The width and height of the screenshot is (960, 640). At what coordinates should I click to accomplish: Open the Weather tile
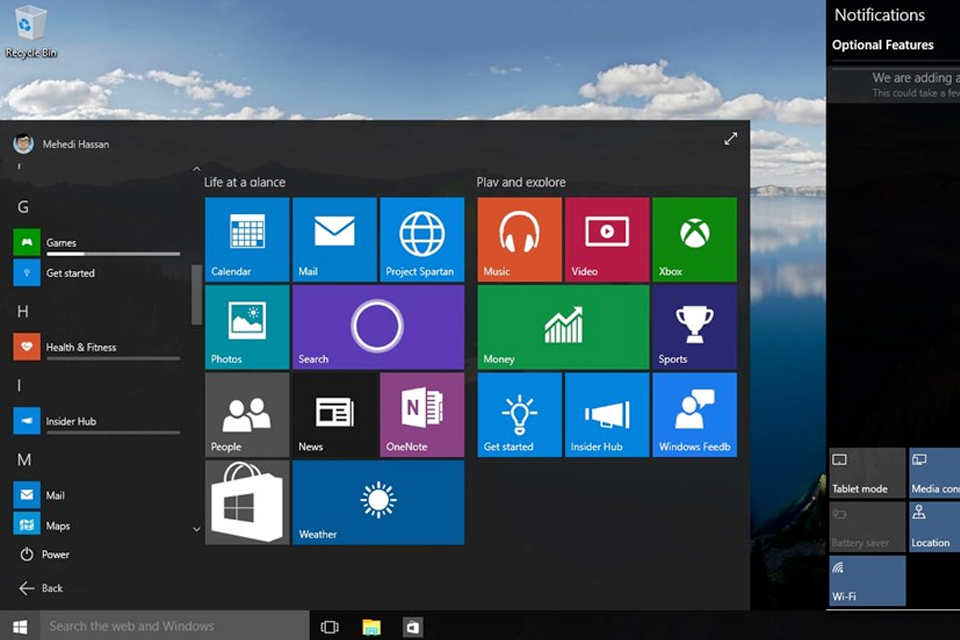click(378, 502)
